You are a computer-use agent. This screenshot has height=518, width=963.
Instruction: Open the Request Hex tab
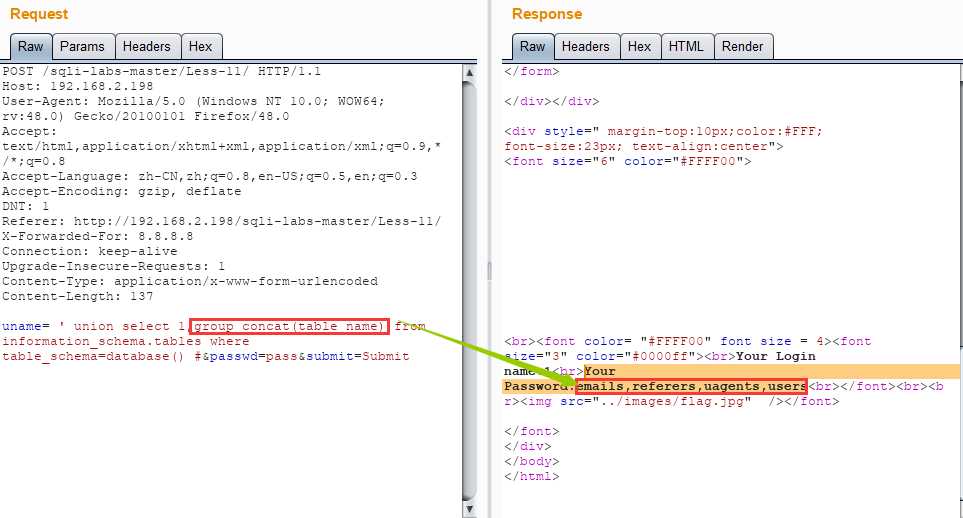click(x=200, y=47)
